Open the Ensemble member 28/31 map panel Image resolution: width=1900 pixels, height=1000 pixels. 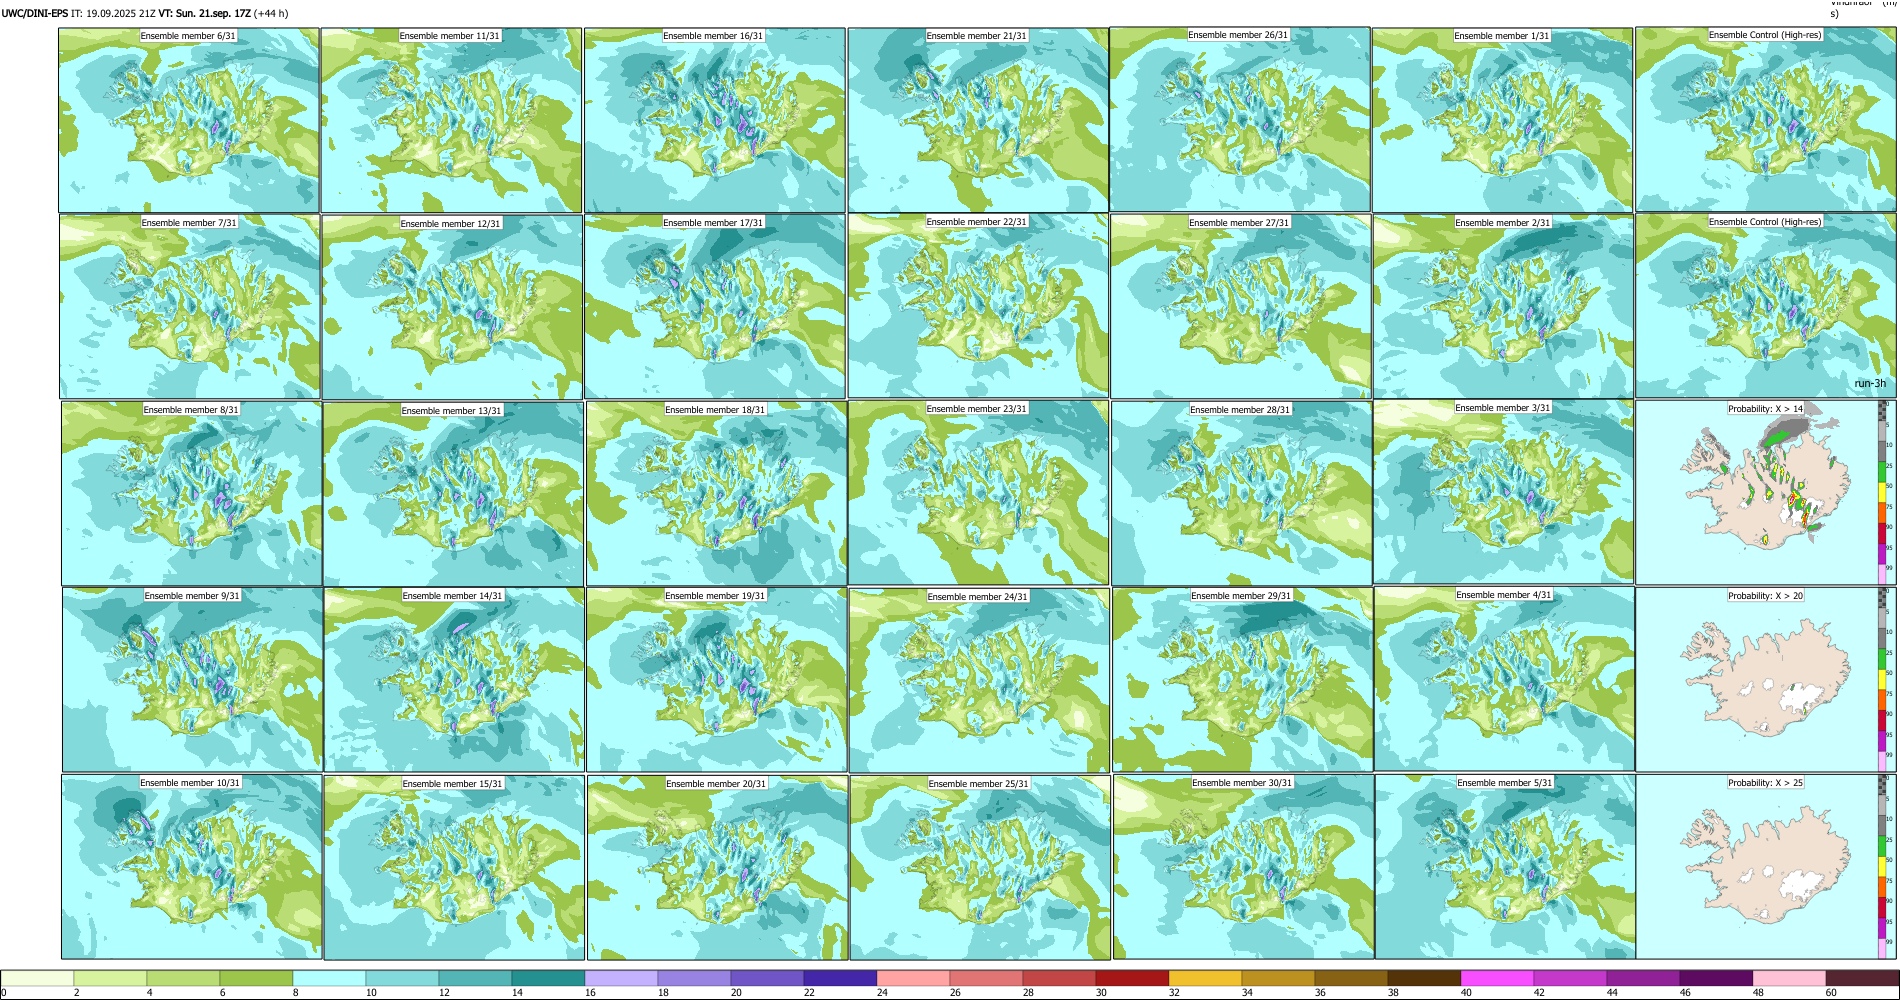tap(1241, 494)
